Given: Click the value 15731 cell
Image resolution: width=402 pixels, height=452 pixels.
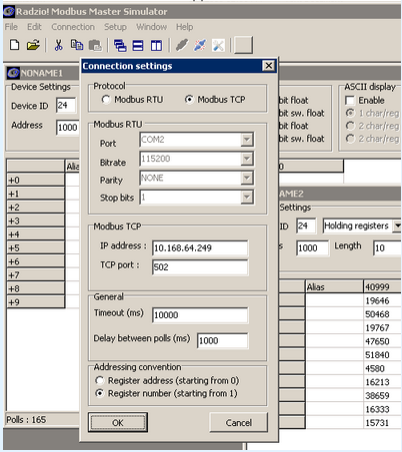Looking at the screenshot, I should pyautogui.click(x=382, y=423).
